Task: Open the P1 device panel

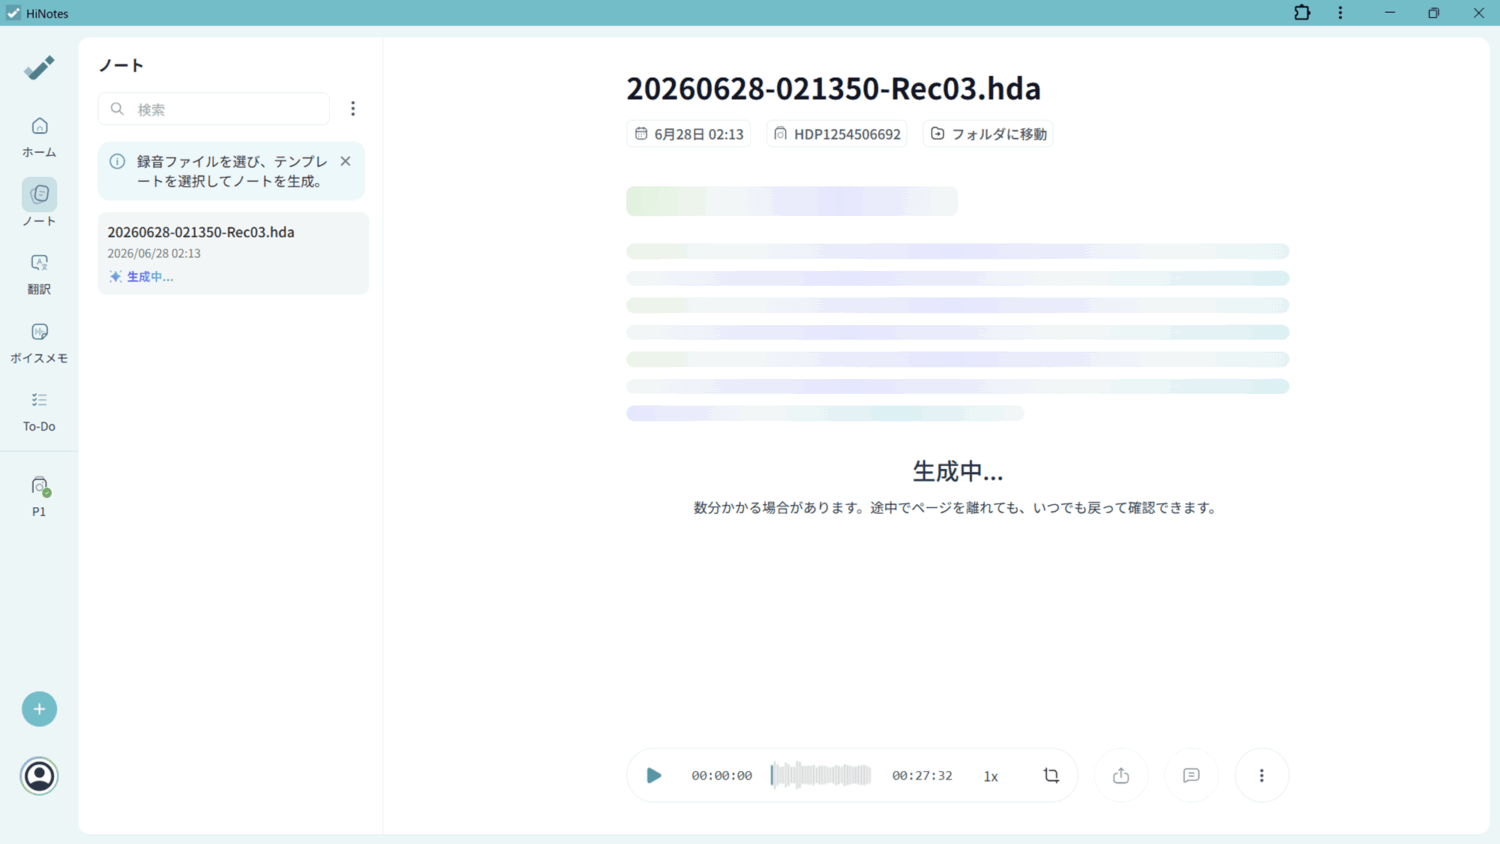Action: 39,496
